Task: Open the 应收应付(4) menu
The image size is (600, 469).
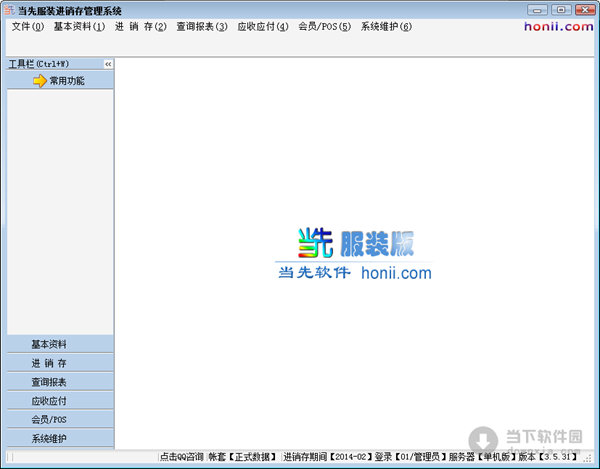Action: pyautogui.click(x=263, y=26)
